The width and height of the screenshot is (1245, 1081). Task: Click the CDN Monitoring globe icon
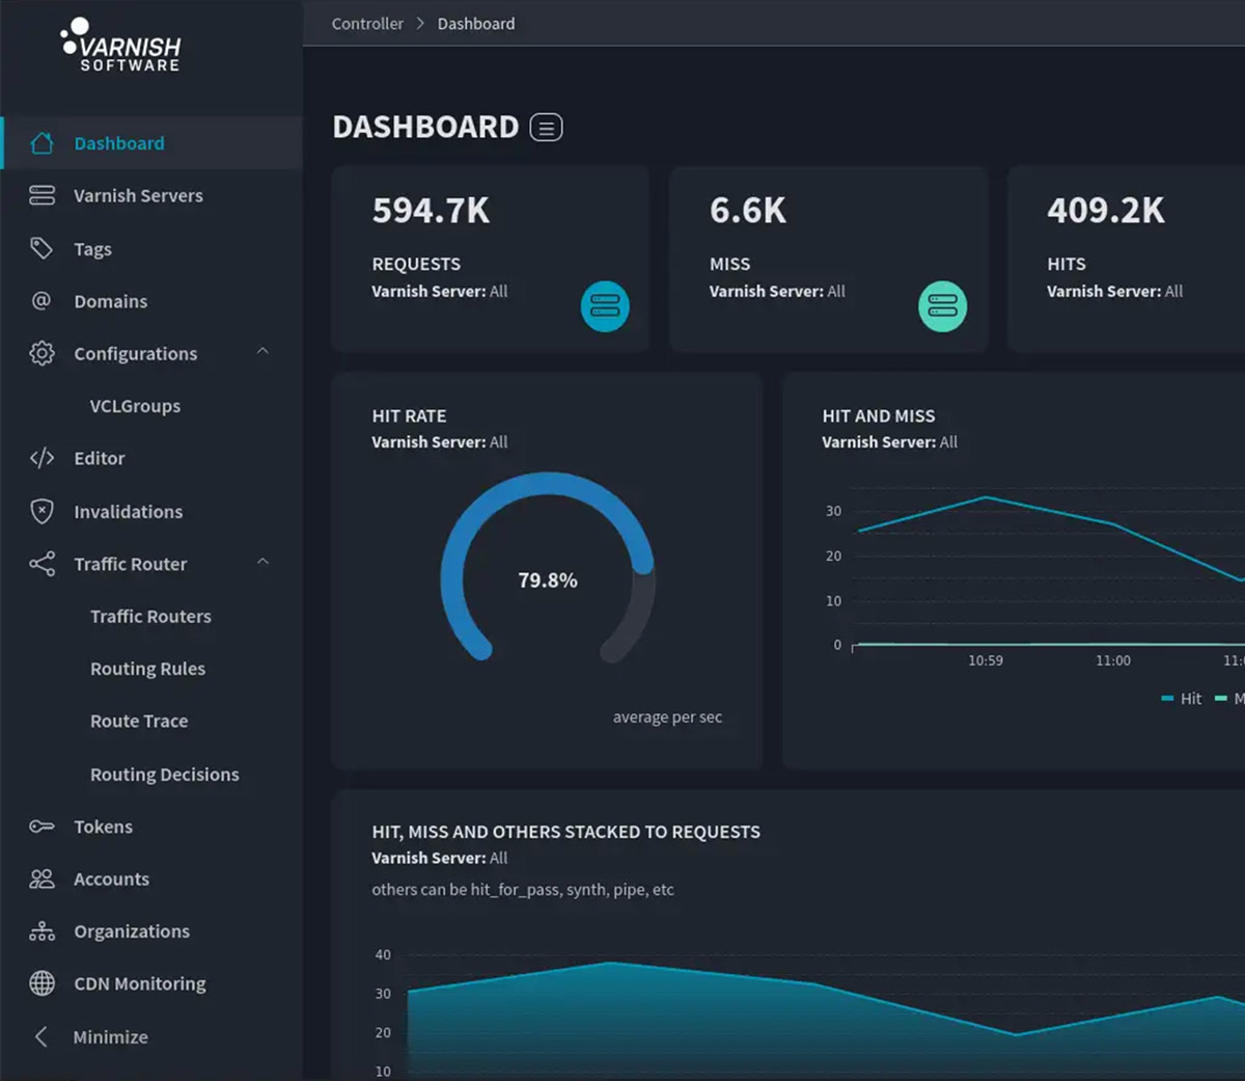[42, 983]
